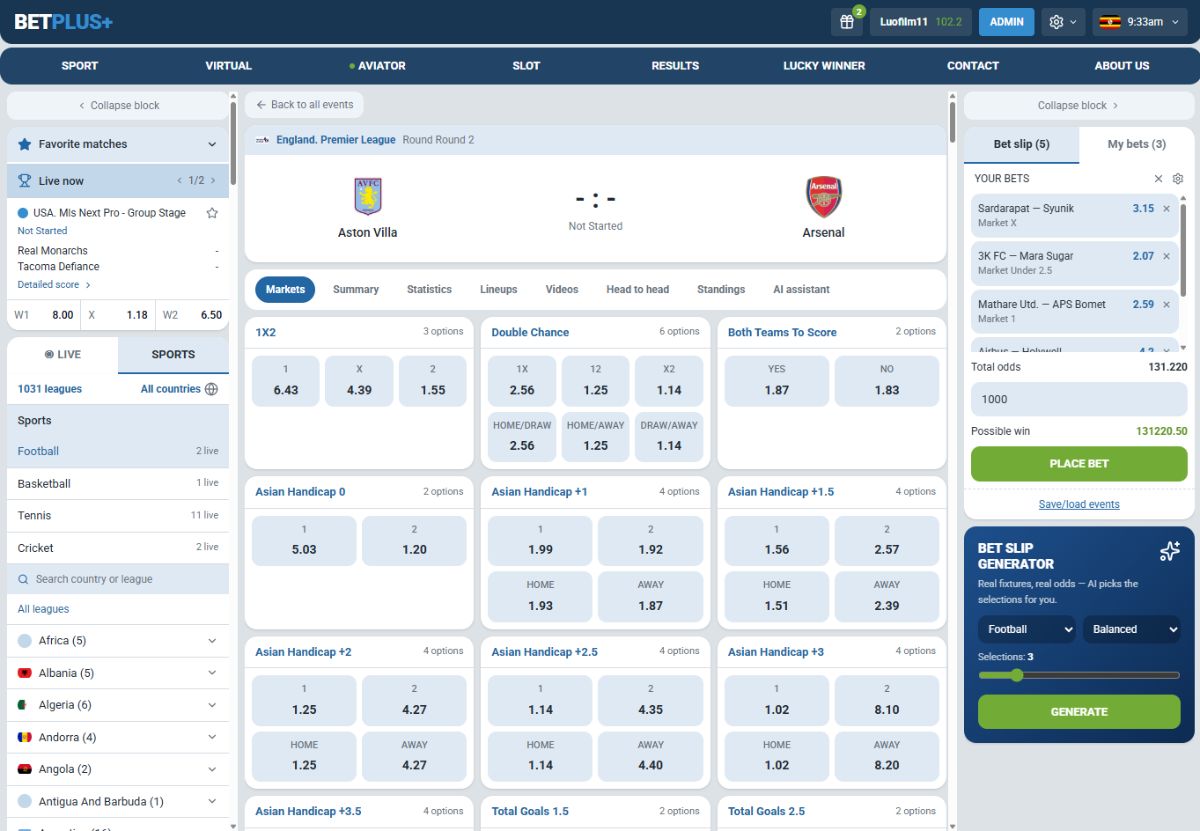Select odds 6.43 for home win
Image resolution: width=1200 pixels, height=831 pixels.
286,381
